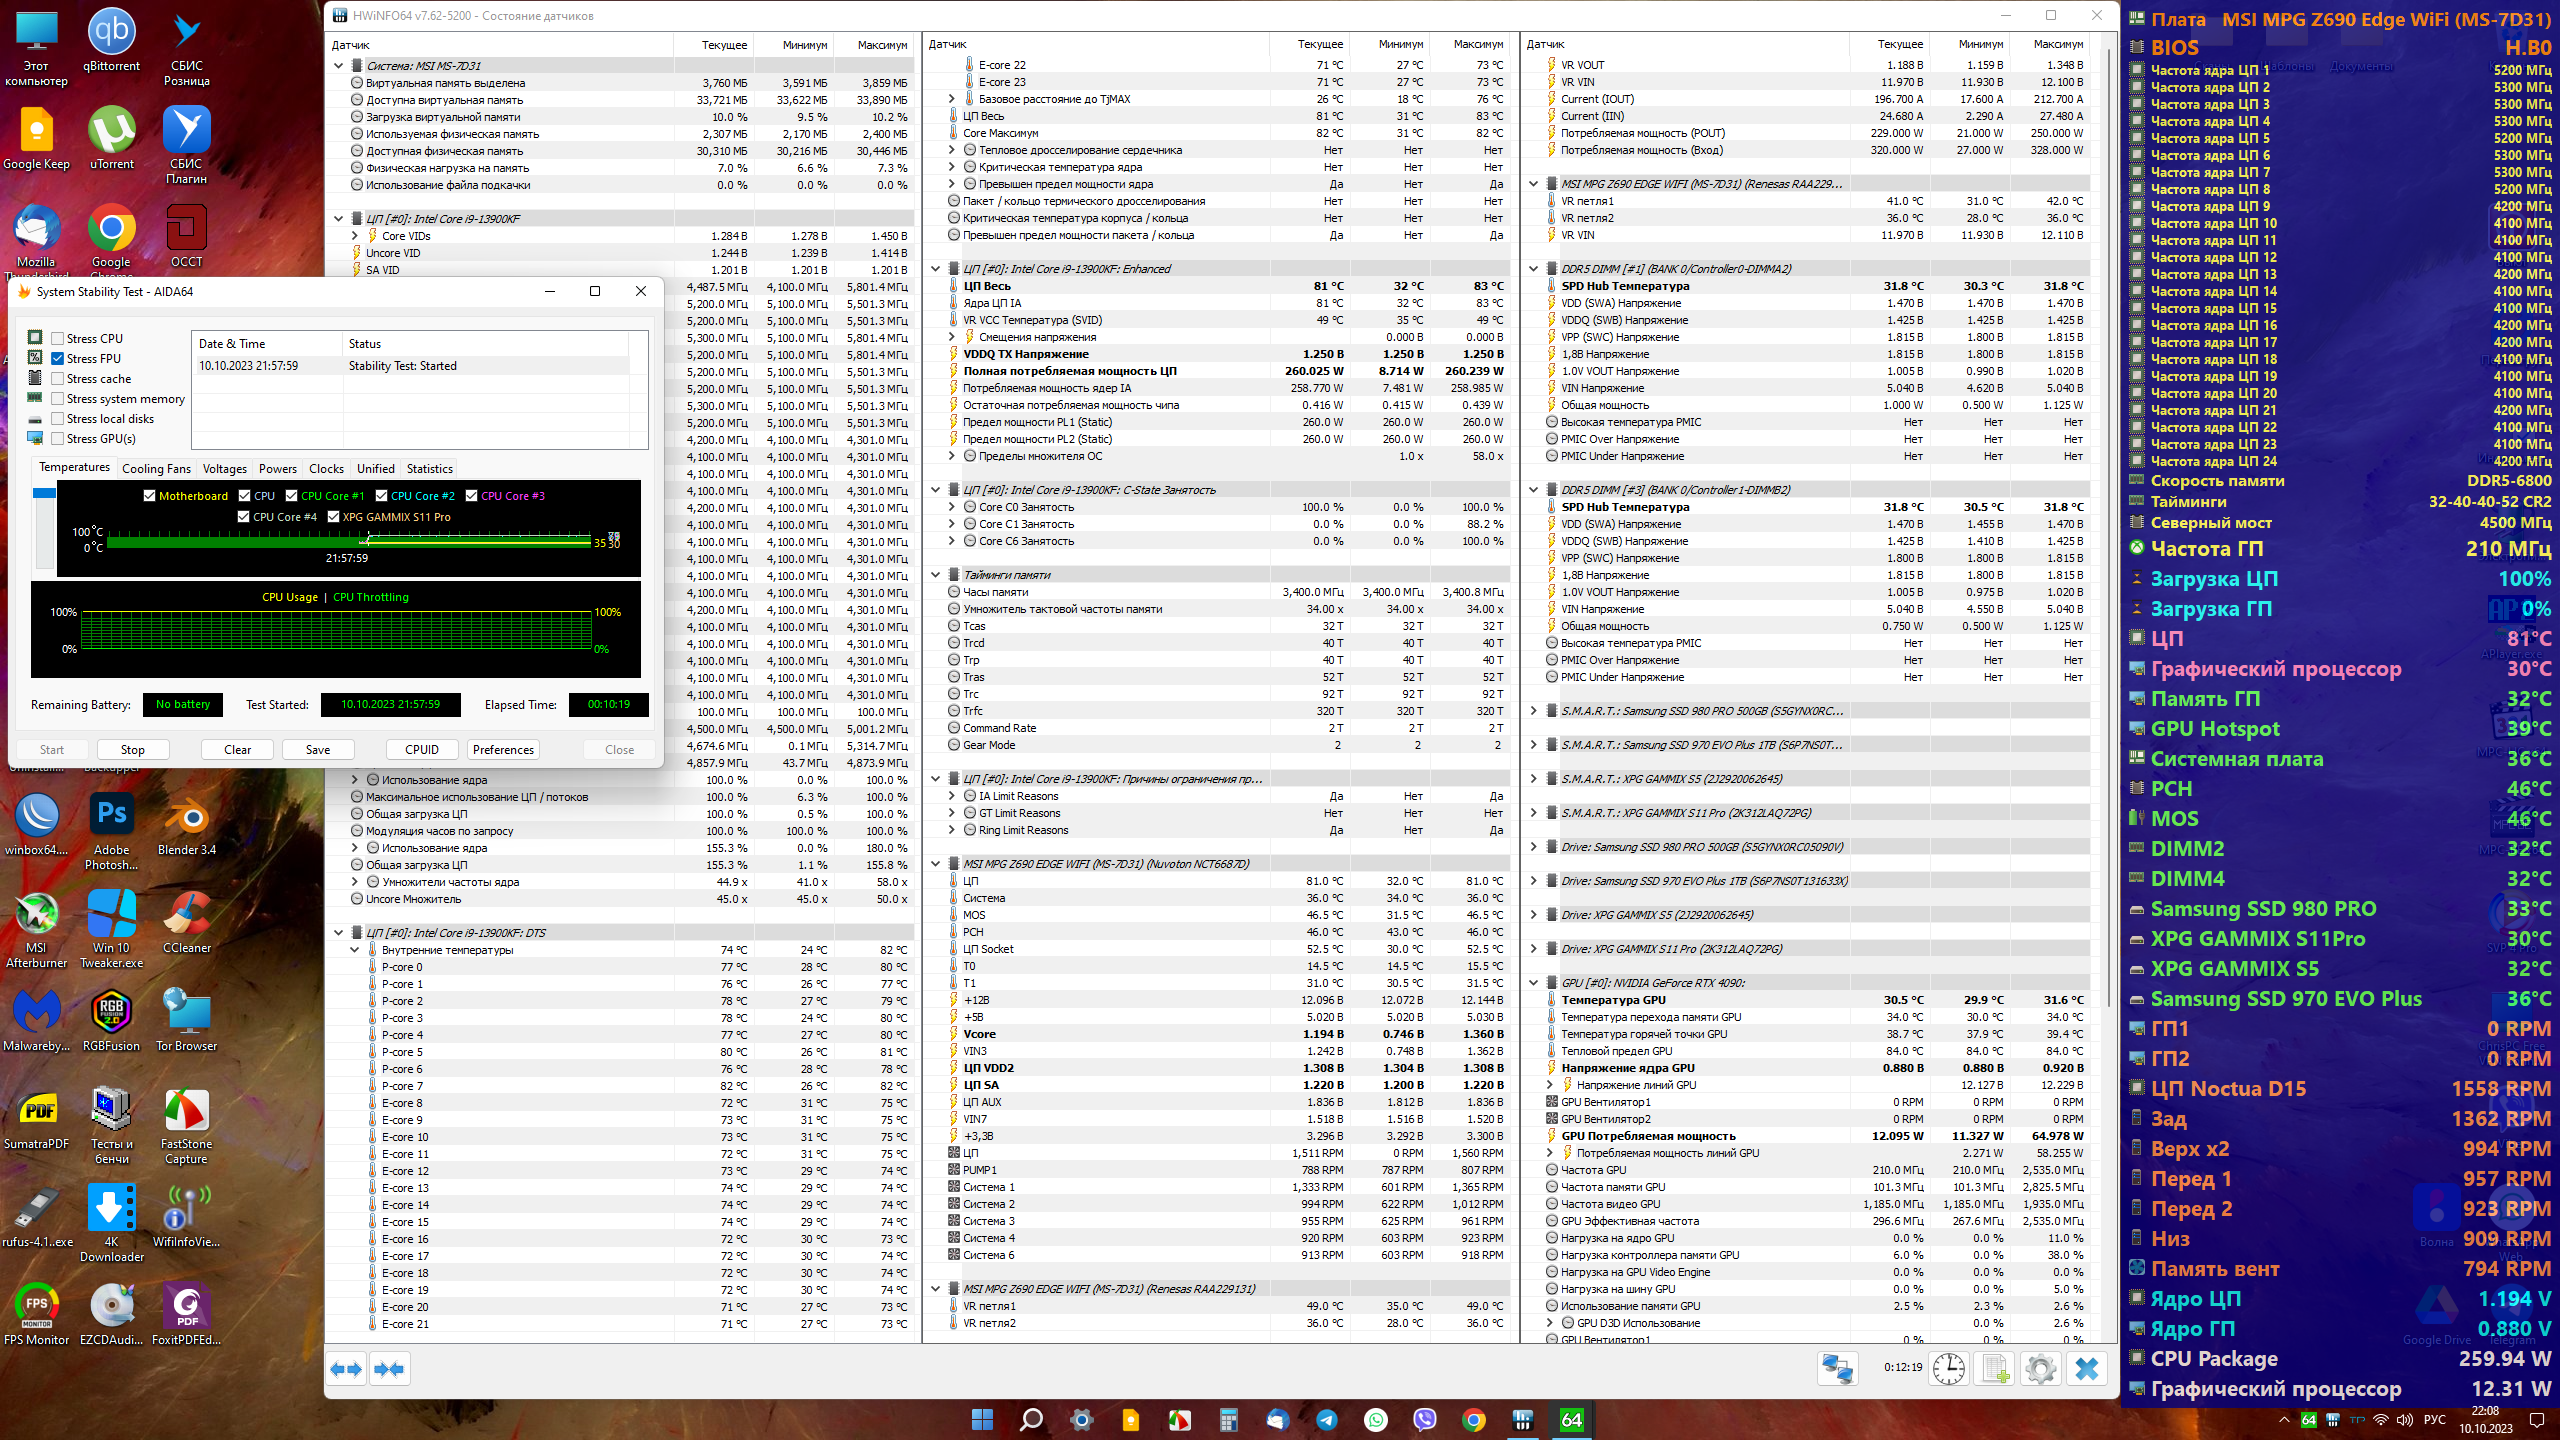Click HWiNFO remote network computers icon
Image resolution: width=2560 pixels, height=1440 pixels.
[x=1837, y=1368]
